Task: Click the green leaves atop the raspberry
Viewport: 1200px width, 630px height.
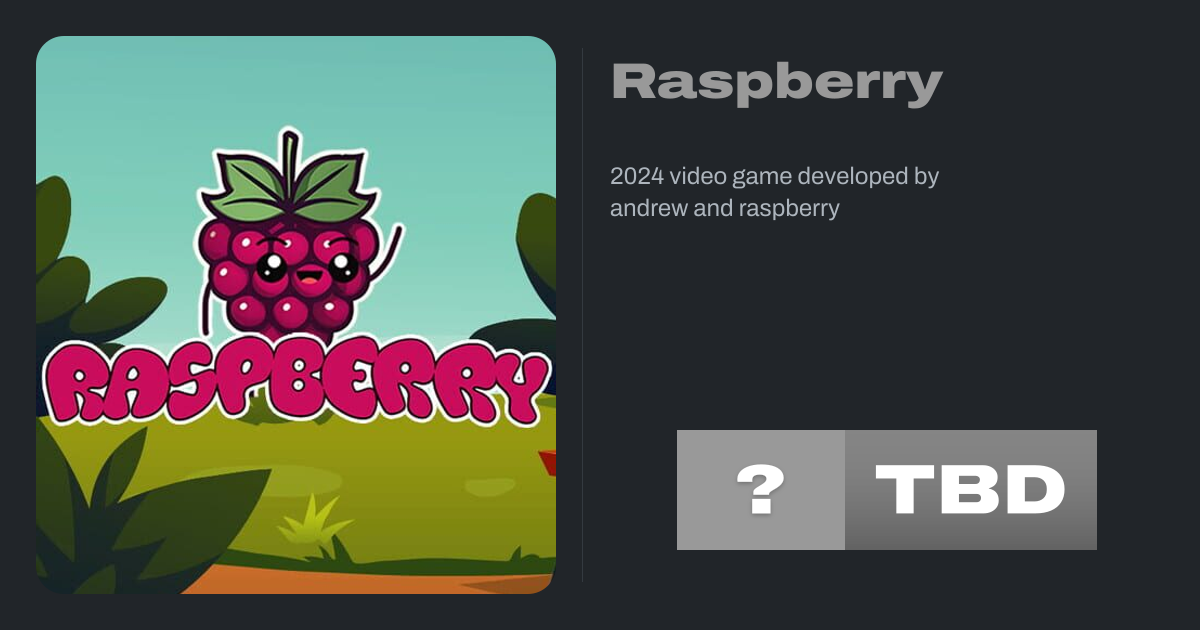Action: [290, 185]
